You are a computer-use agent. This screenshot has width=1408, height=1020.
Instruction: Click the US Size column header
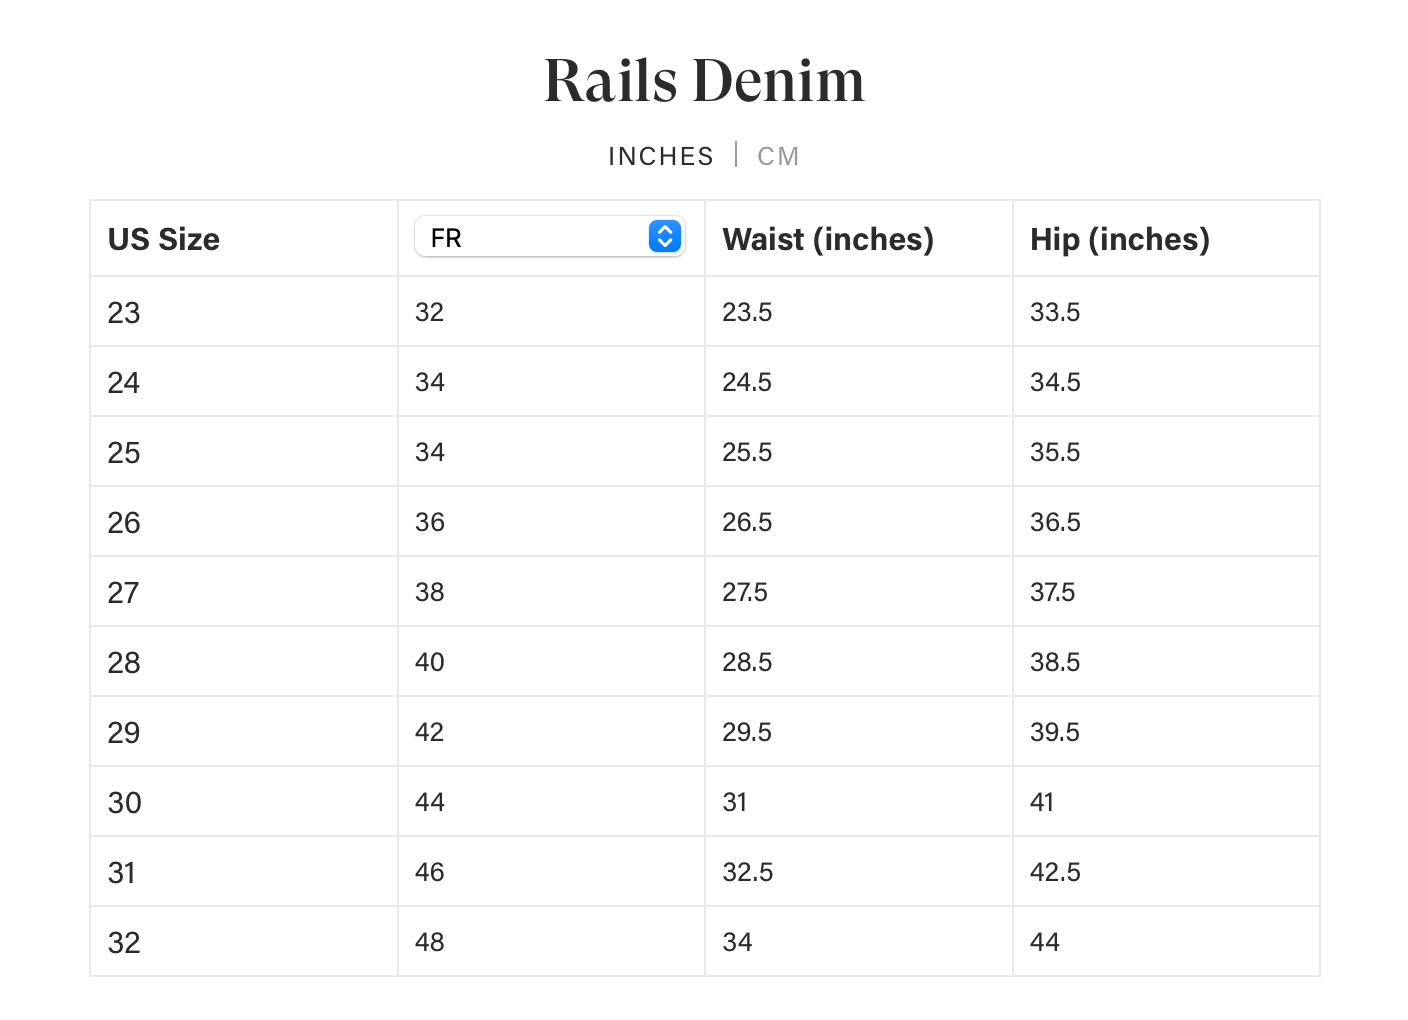point(164,239)
